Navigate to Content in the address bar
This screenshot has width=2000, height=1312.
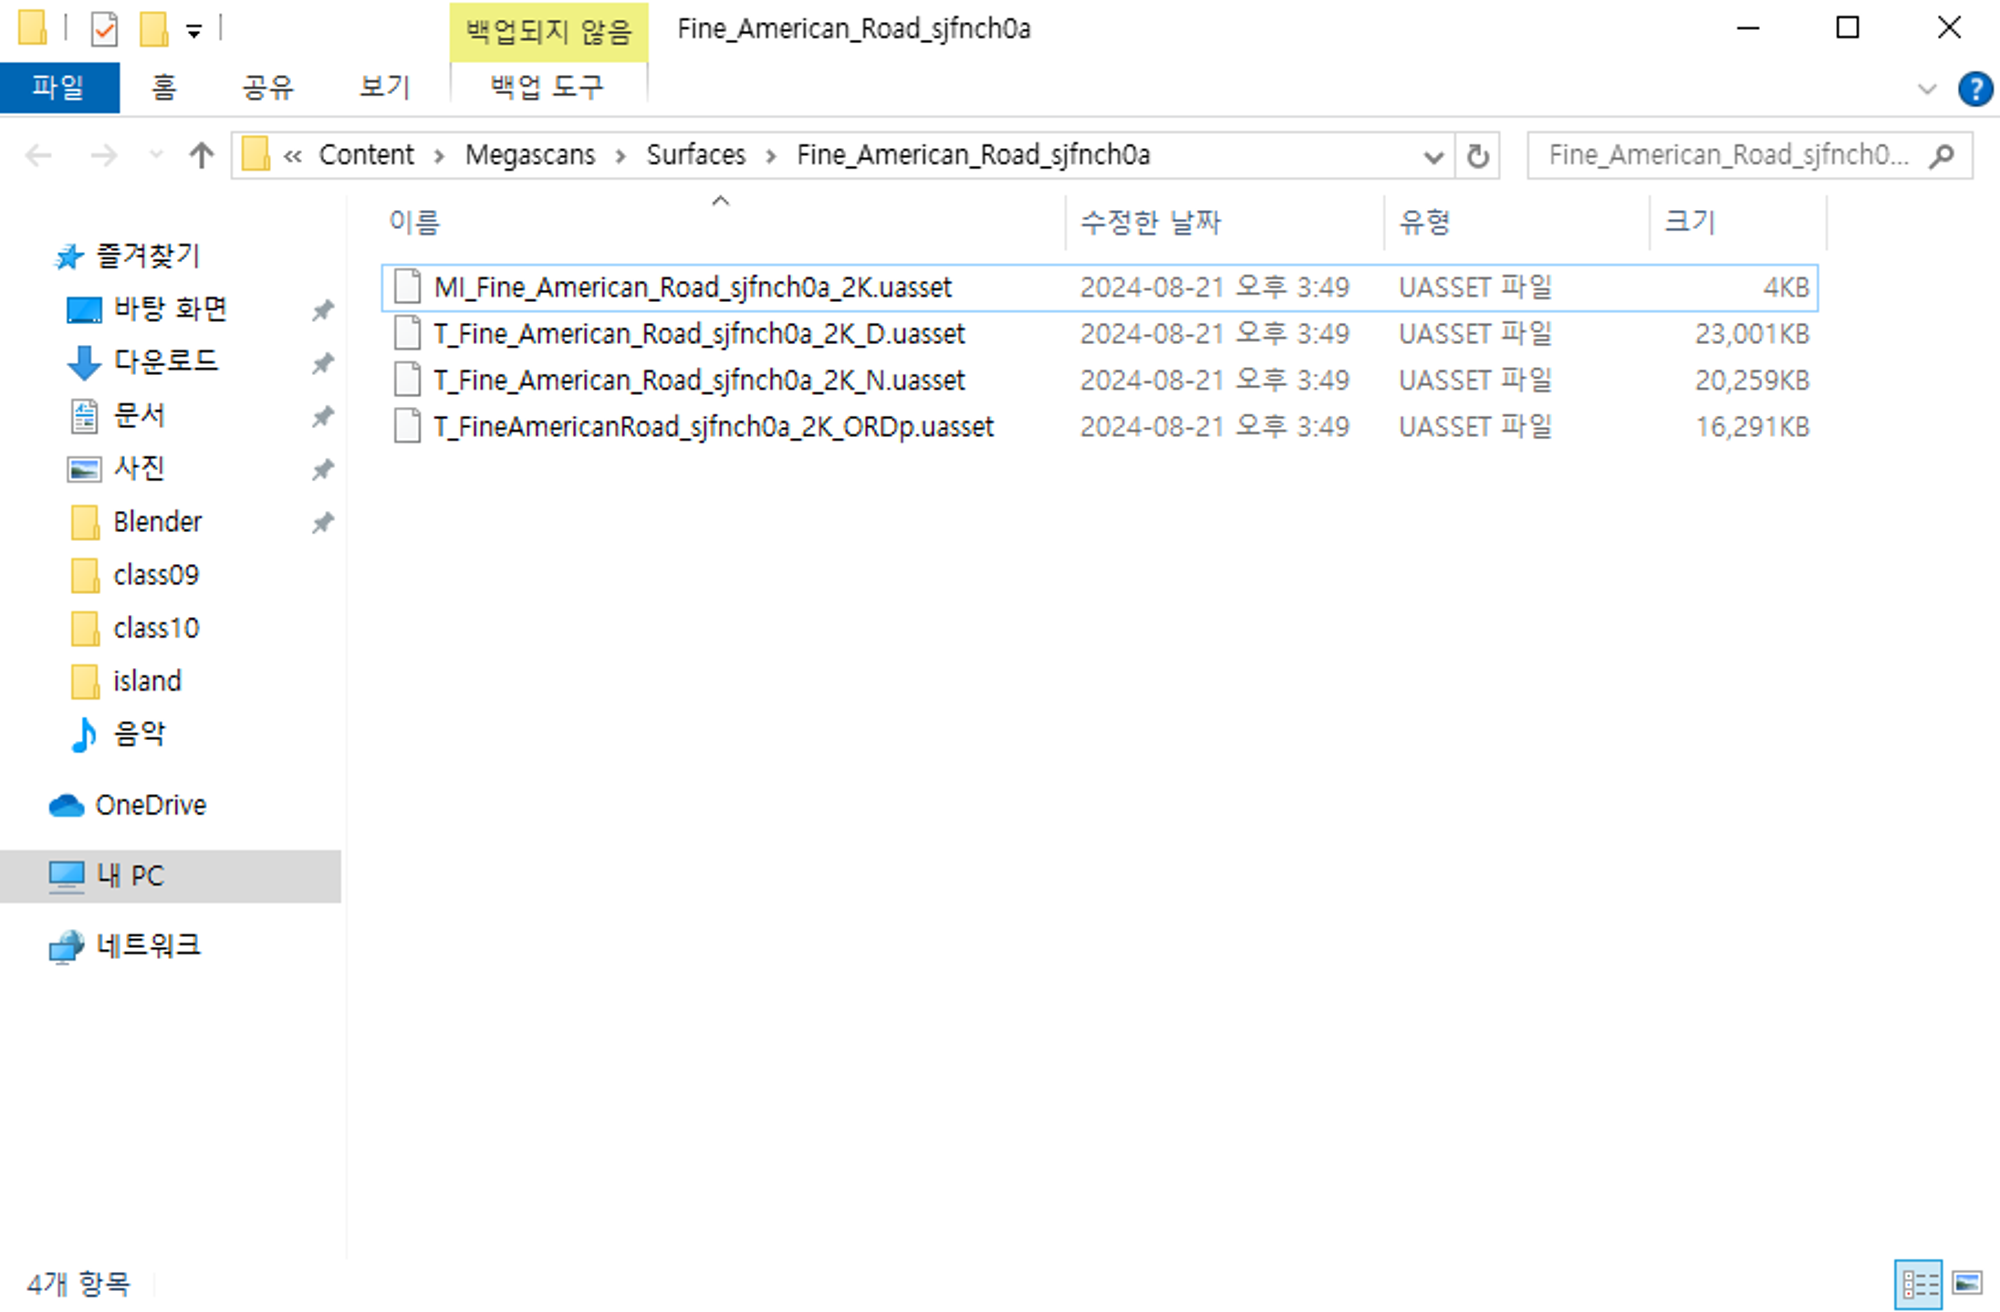coord(366,155)
